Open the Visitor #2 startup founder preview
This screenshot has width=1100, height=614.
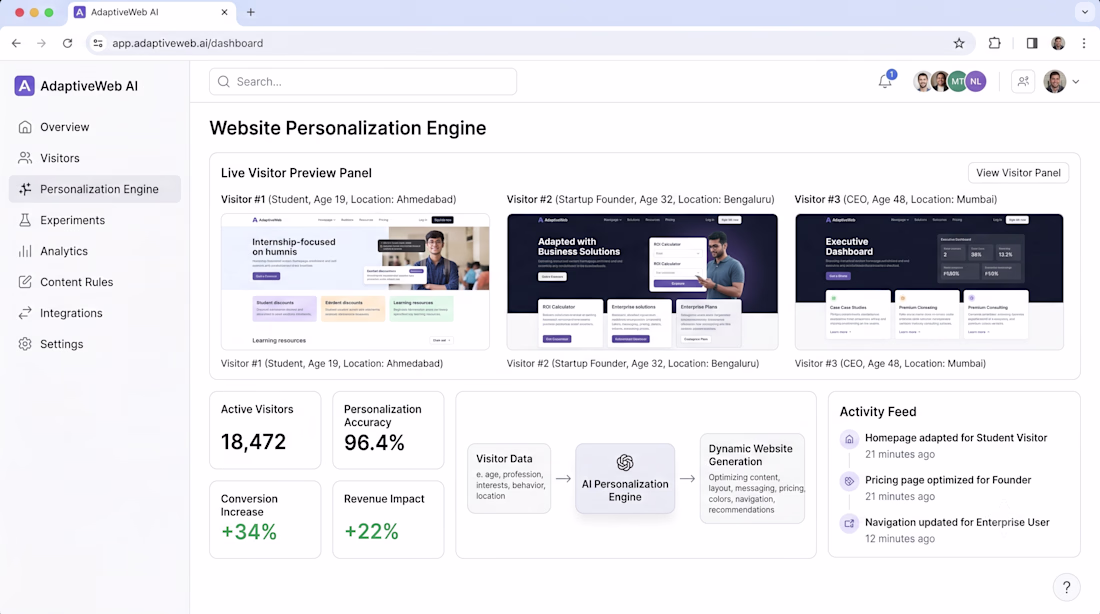[642, 281]
